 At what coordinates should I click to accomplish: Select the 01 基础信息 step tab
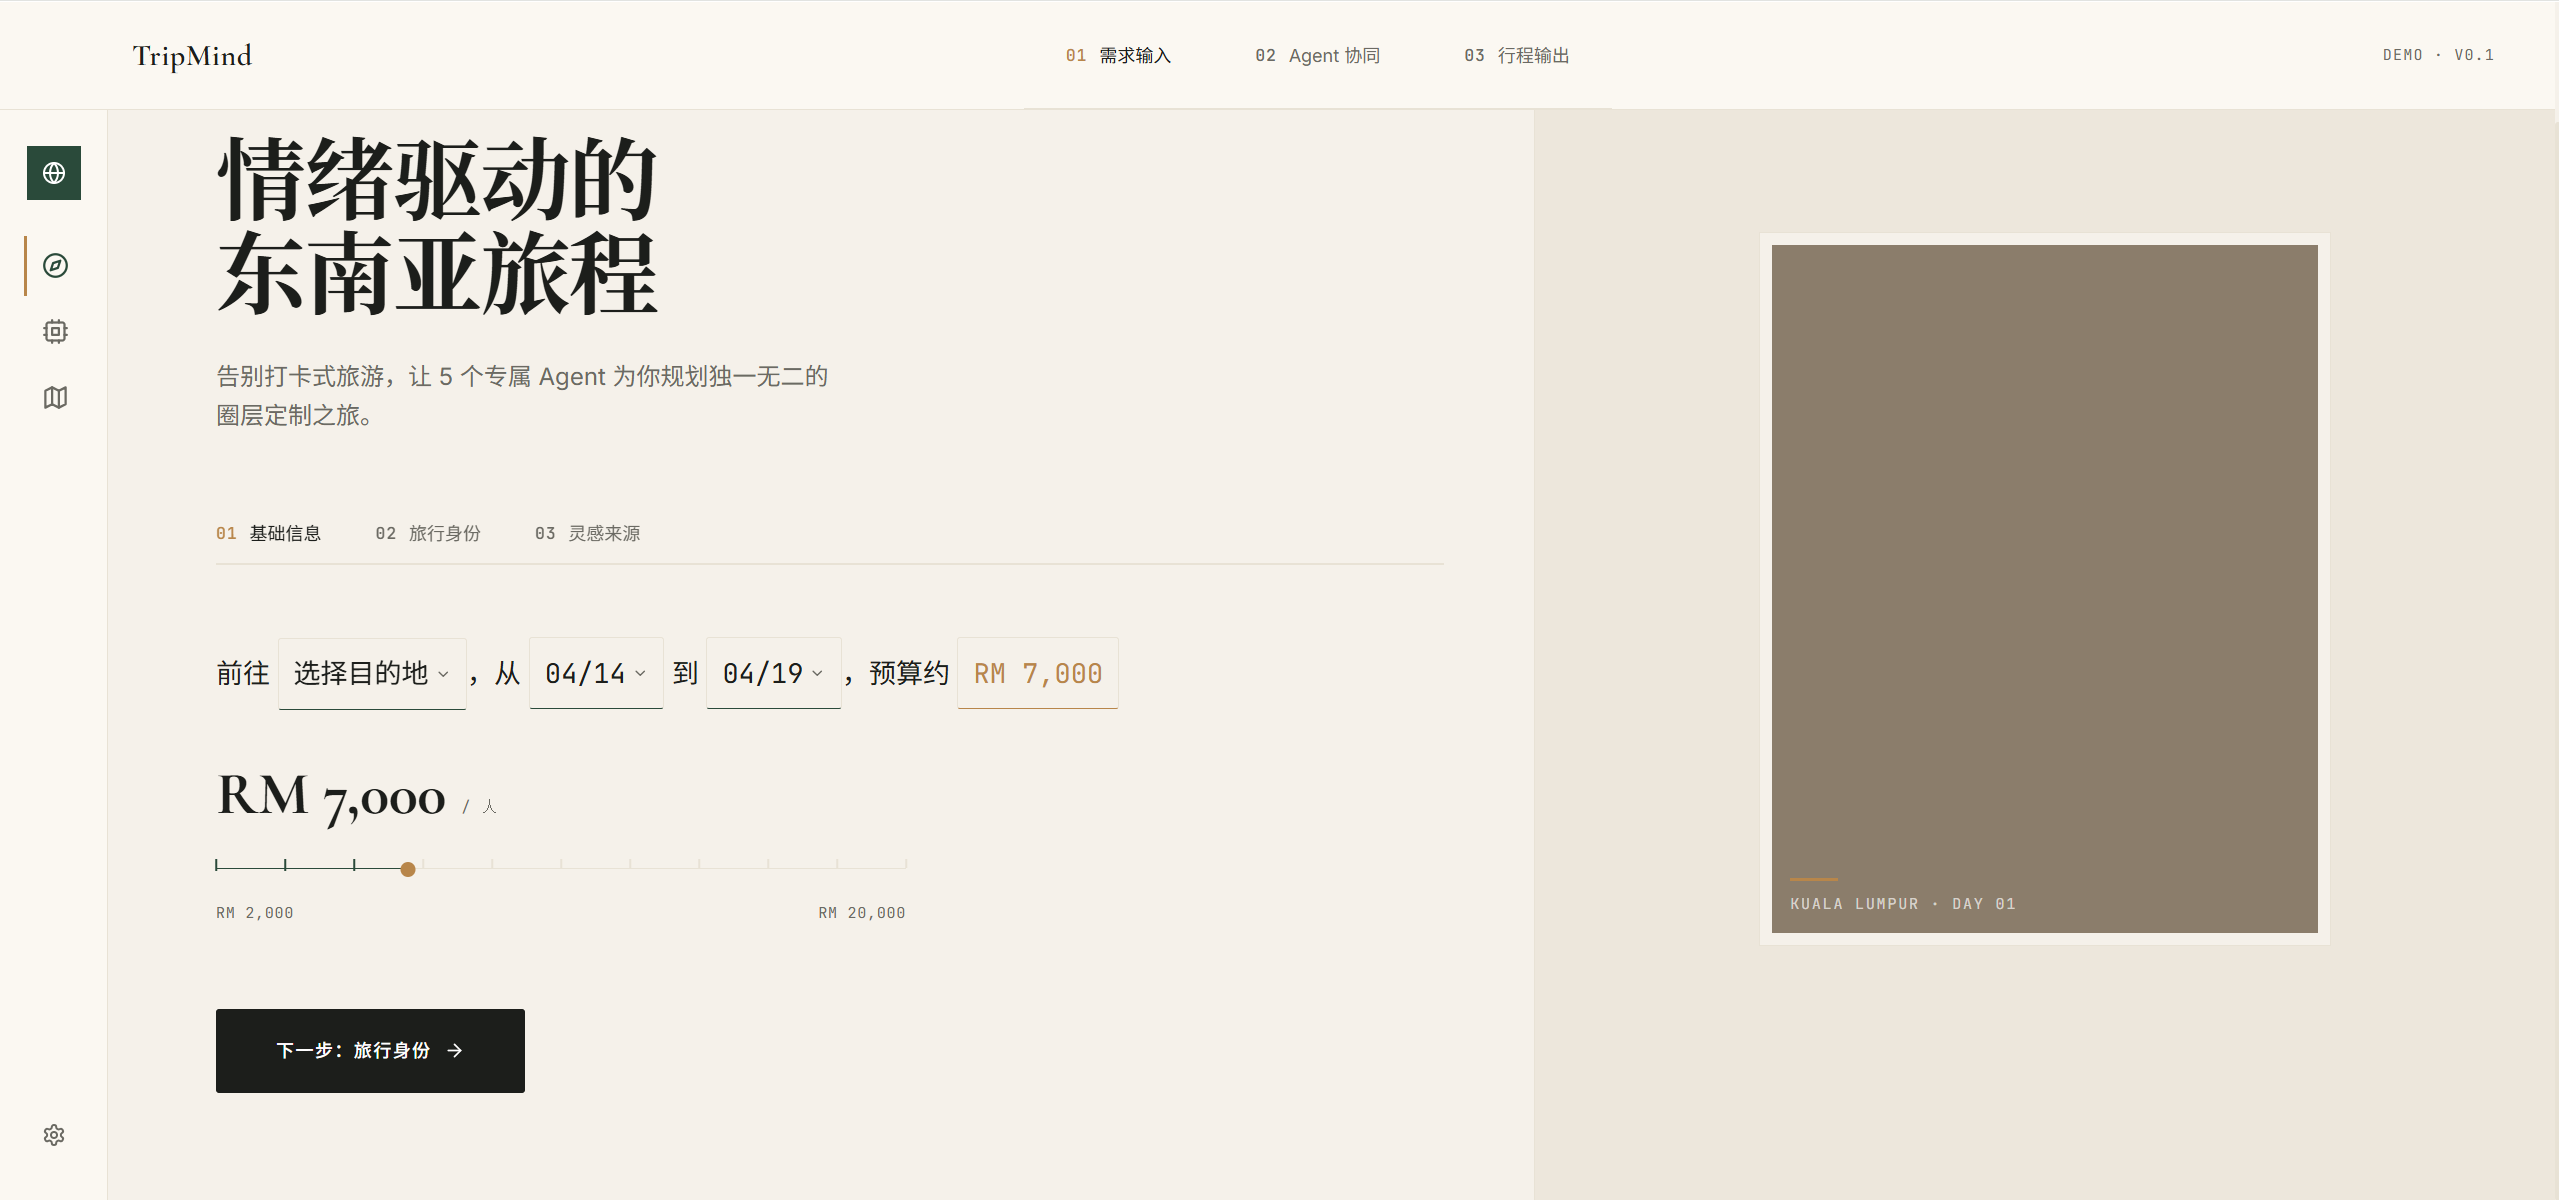(x=268, y=533)
